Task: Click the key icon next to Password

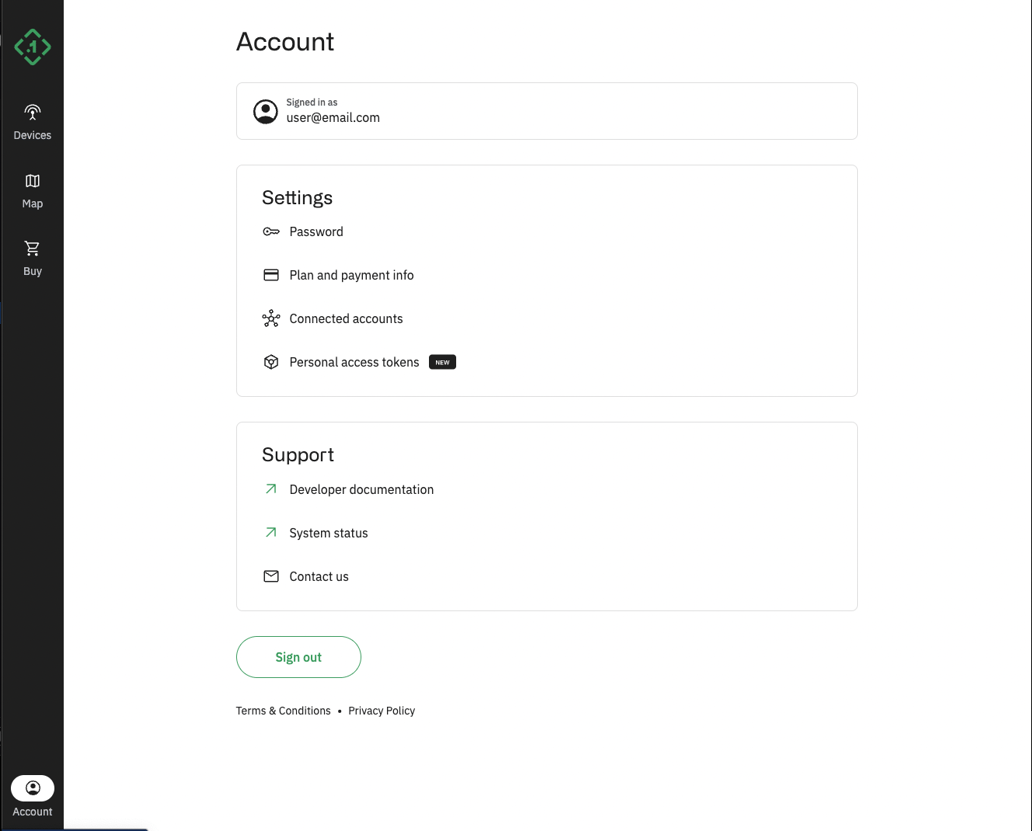Action: pyautogui.click(x=271, y=231)
